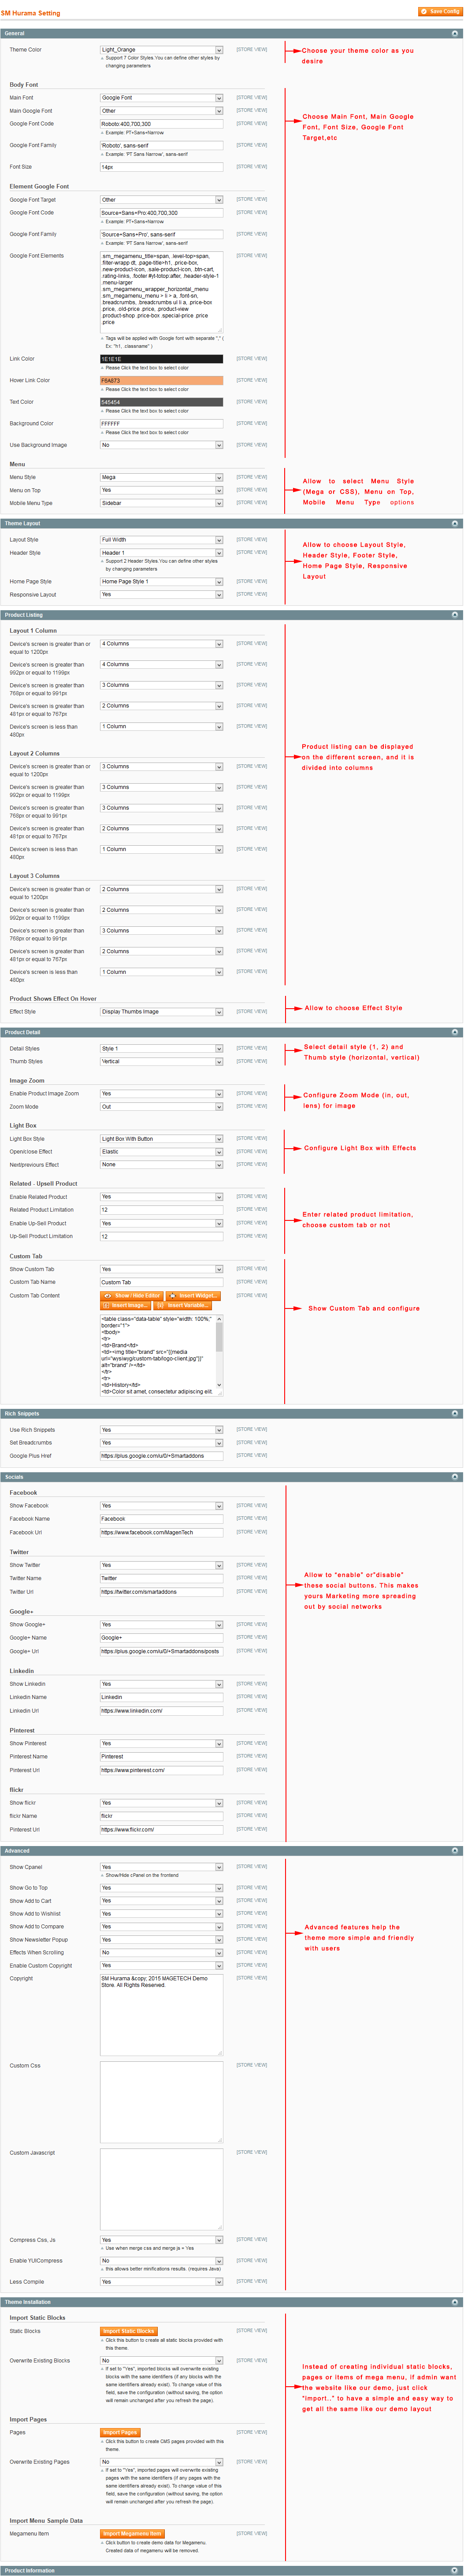
Task: Click Twitter Url input field
Action: tap(161, 1592)
